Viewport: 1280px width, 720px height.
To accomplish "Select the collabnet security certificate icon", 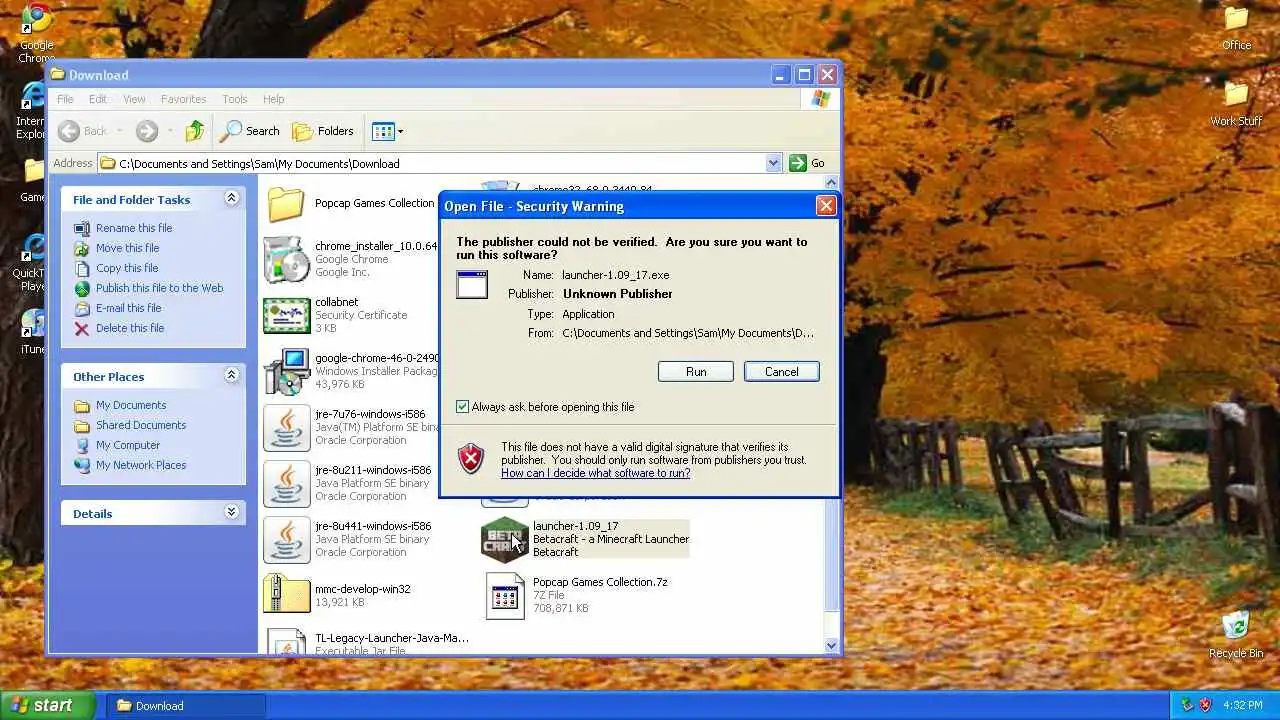I will 286,315.
